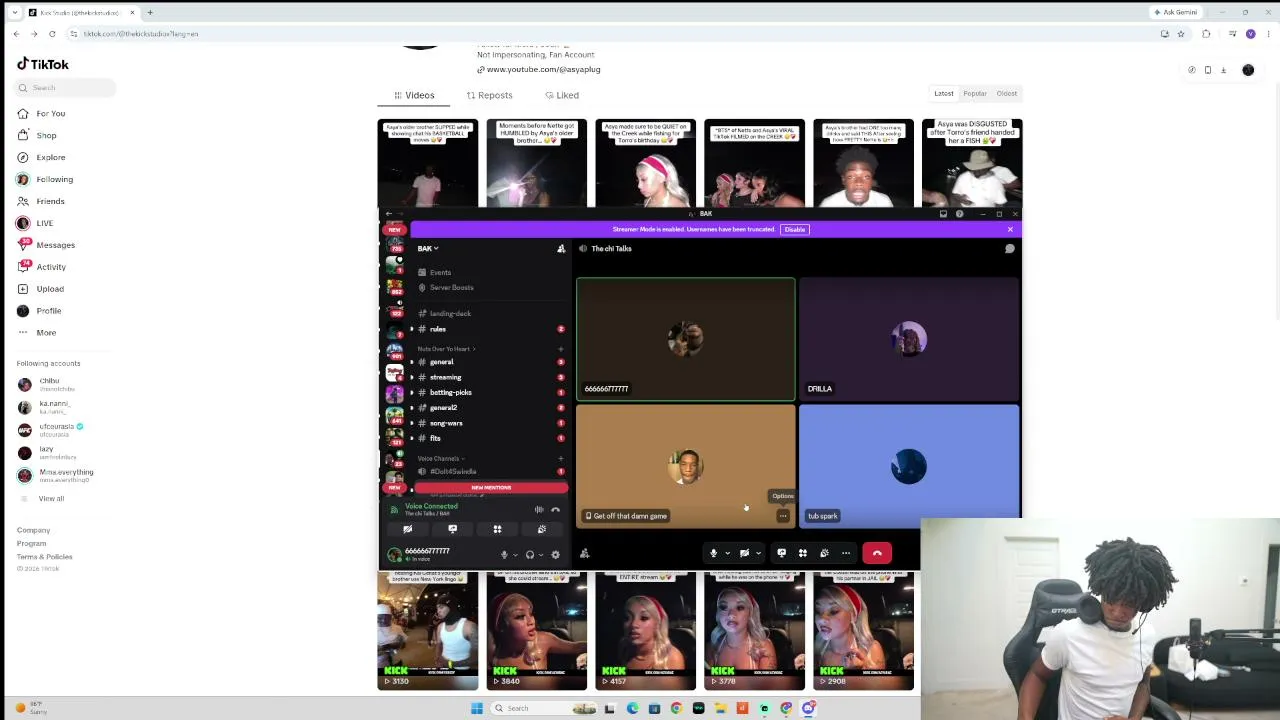Screen dimensions: 1280x720
Task: Show the member list icon in call bar
Action: [585, 553]
